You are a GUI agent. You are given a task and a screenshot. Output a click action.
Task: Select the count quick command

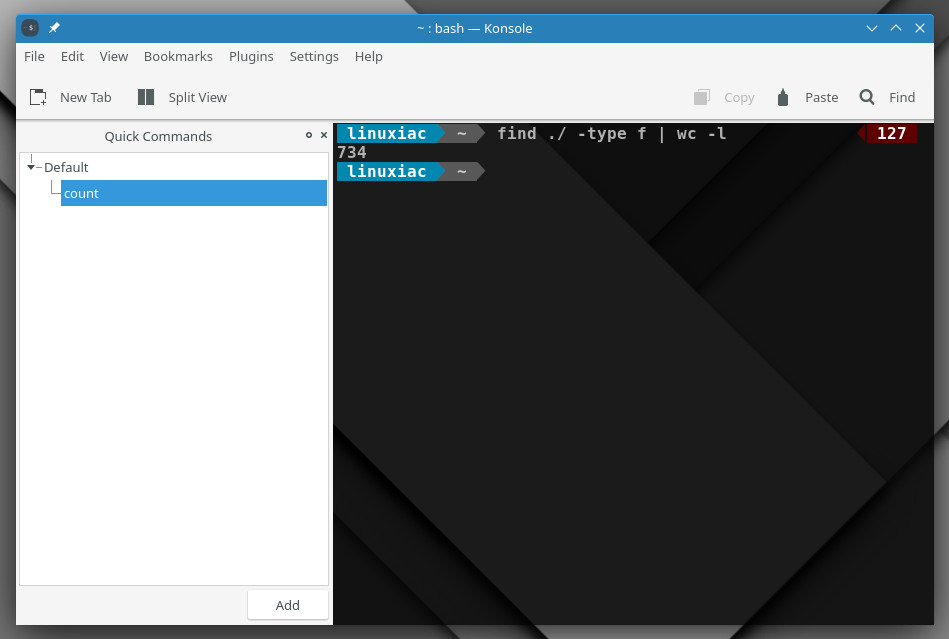[194, 193]
